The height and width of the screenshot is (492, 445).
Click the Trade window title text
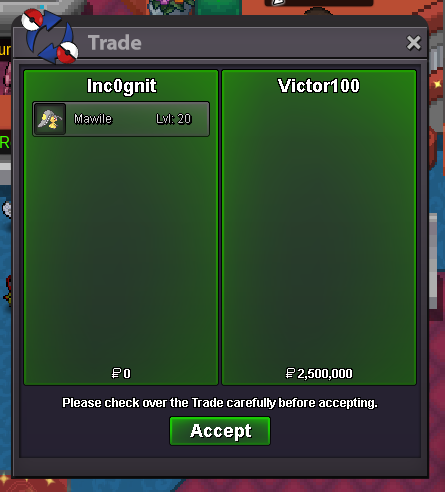[x=115, y=43]
